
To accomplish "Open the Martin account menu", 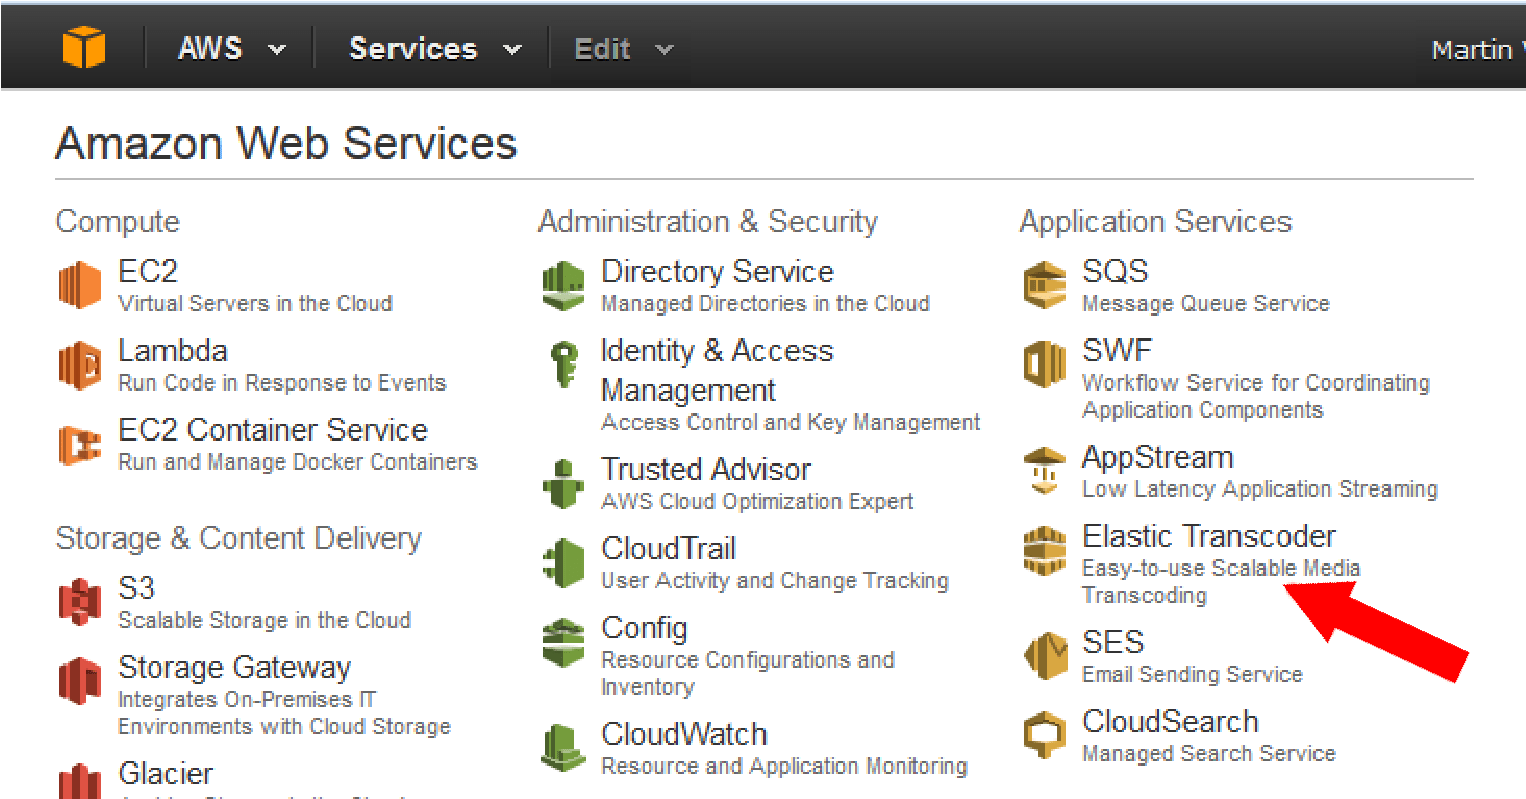I will pyautogui.click(x=1478, y=49).
